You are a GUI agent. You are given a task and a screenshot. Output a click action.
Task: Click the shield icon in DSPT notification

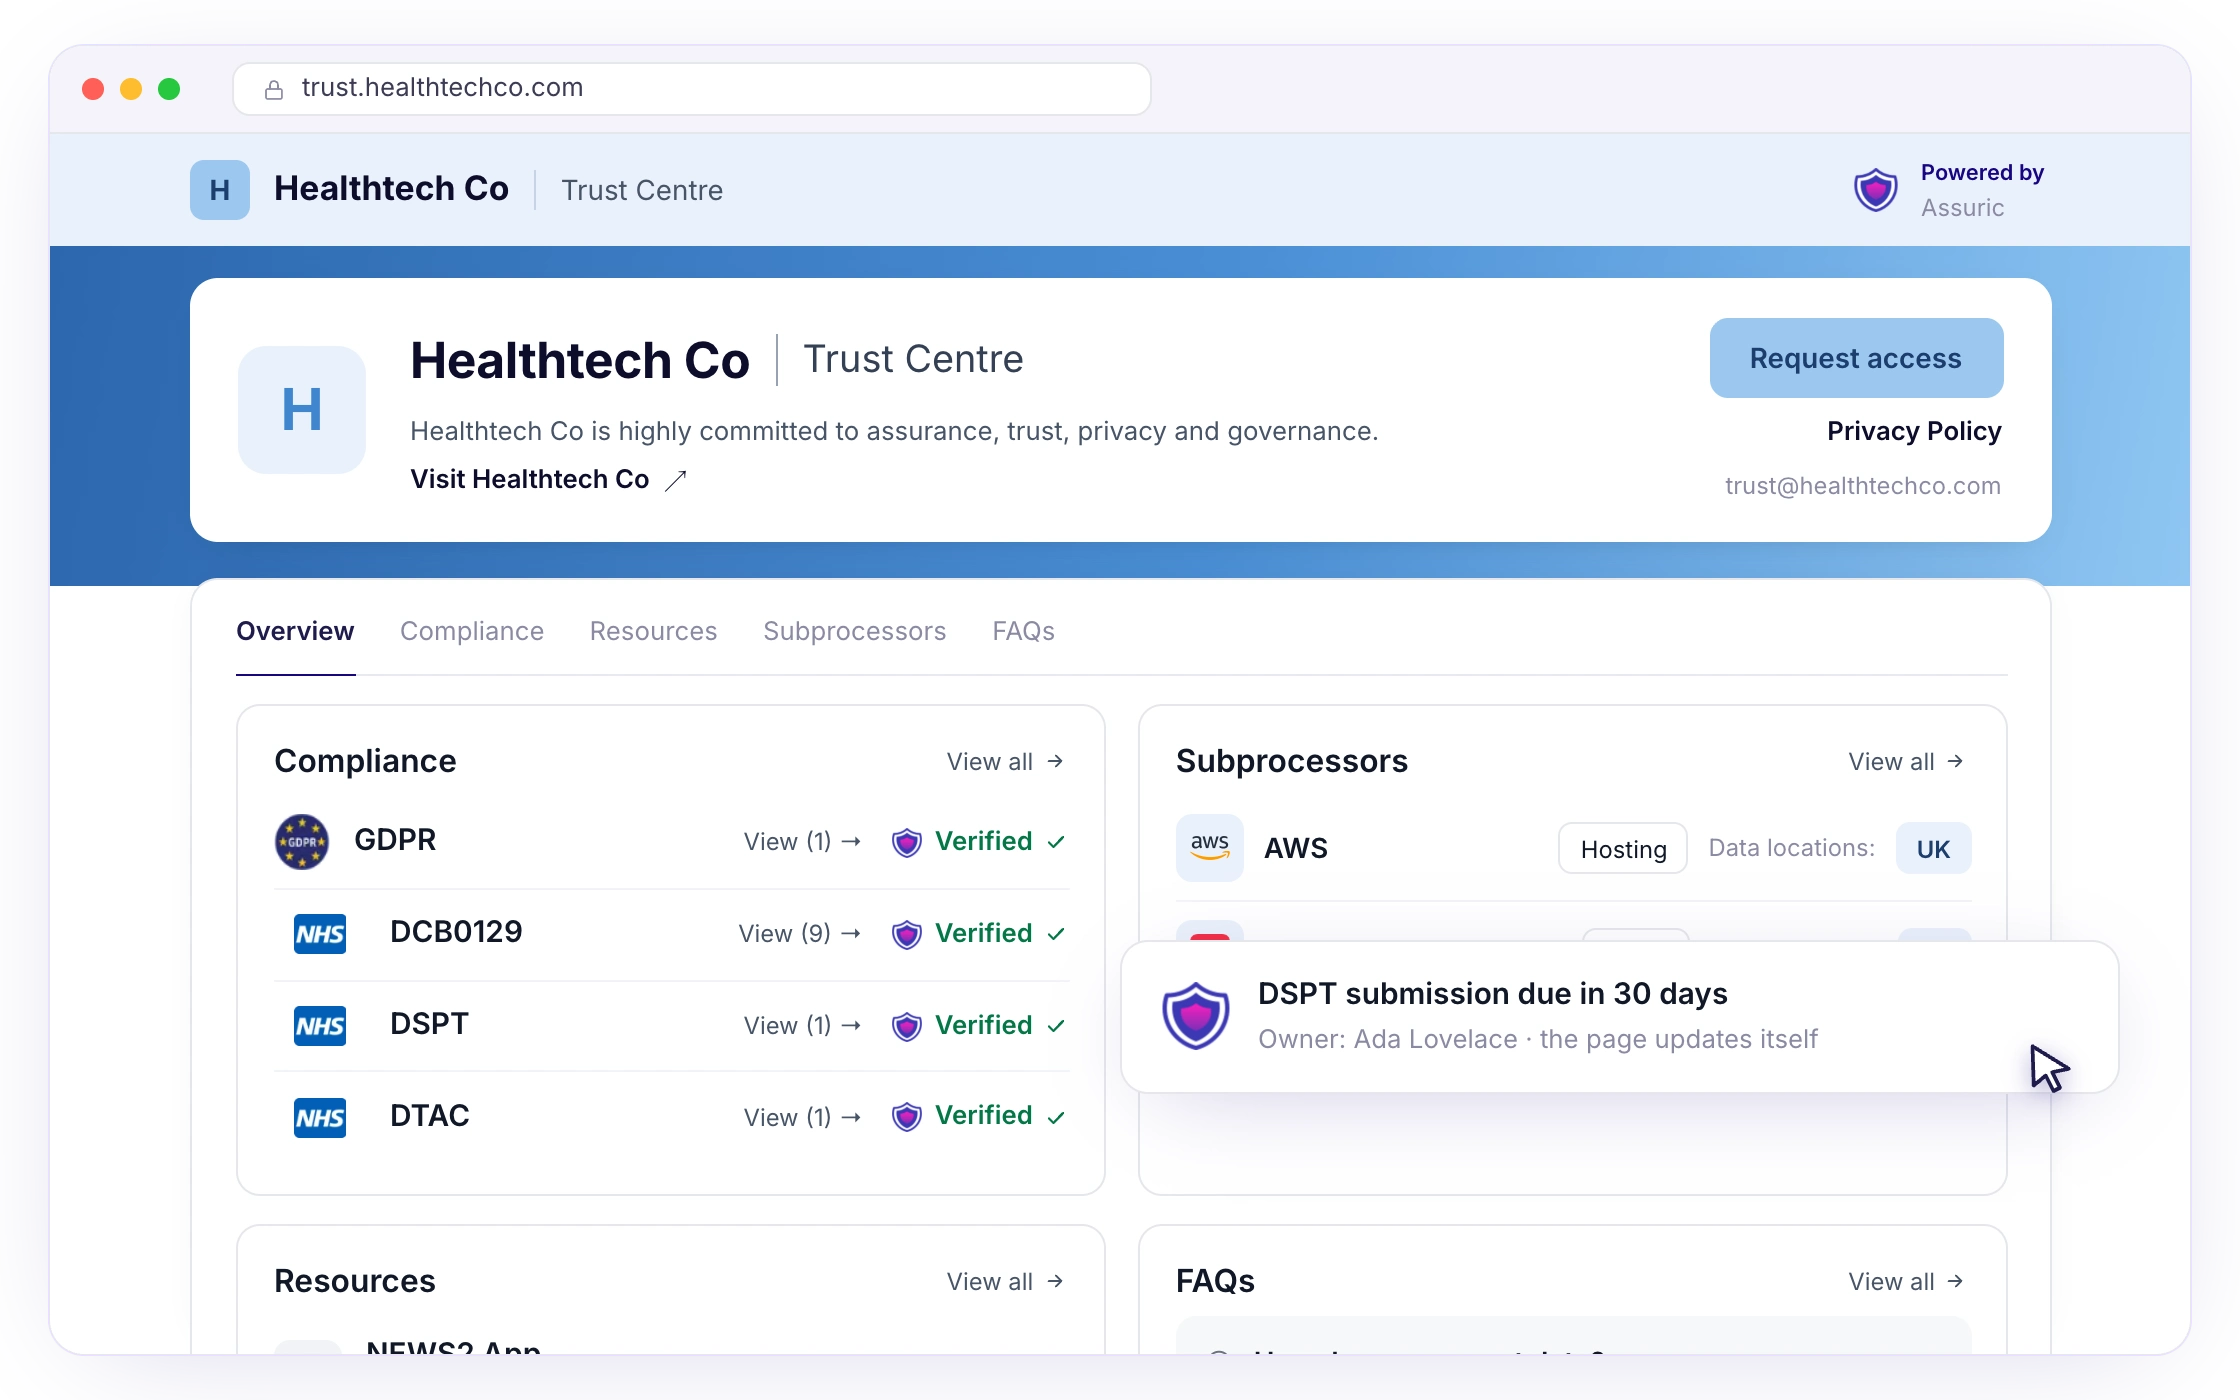(x=1195, y=1015)
